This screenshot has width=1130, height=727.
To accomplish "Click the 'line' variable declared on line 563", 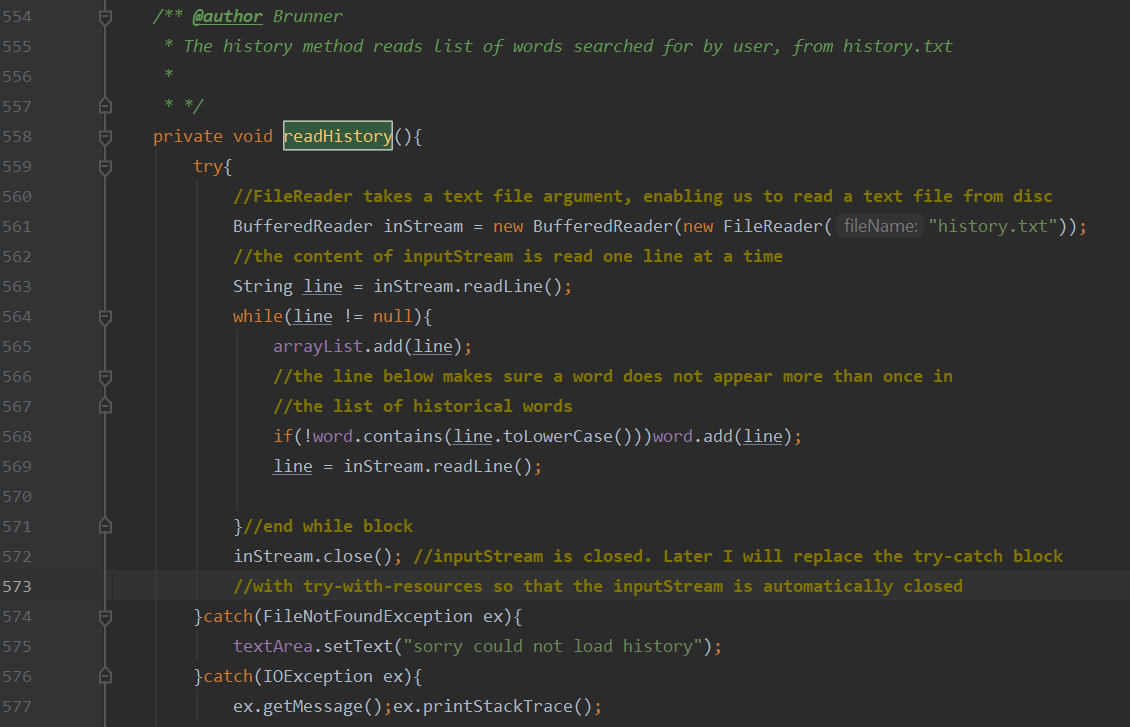I will tap(323, 286).
